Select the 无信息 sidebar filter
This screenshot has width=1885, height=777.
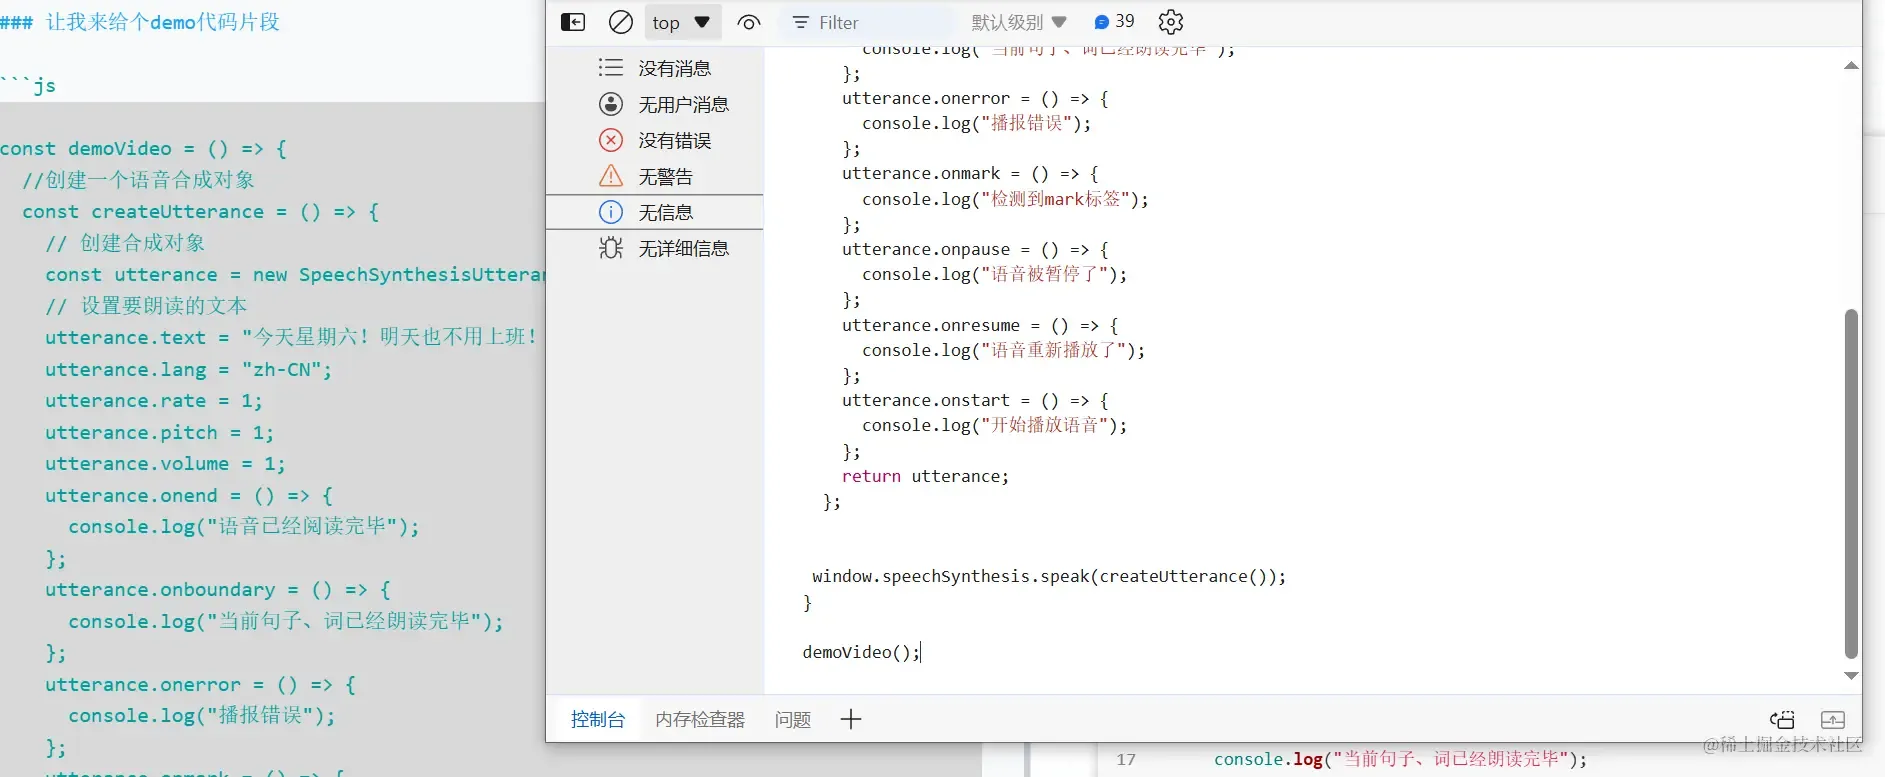pyautogui.click(x=655, y=212)
